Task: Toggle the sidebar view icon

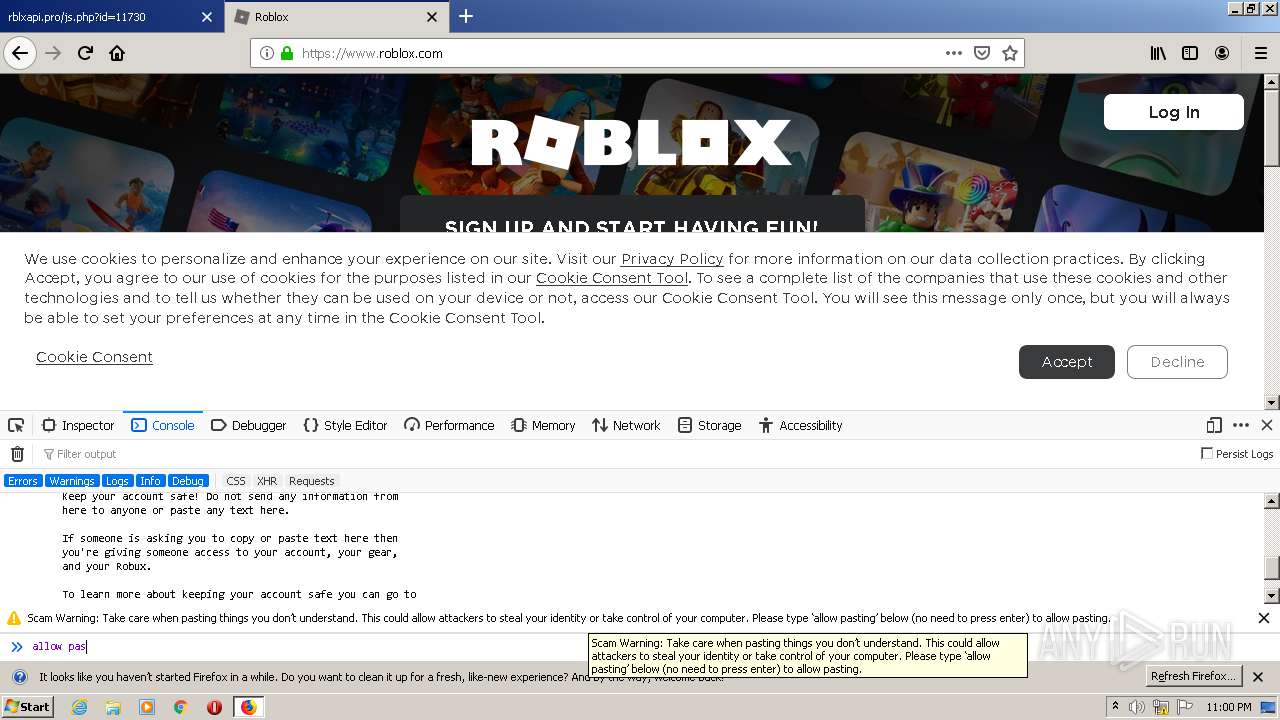Action: 1190,53
